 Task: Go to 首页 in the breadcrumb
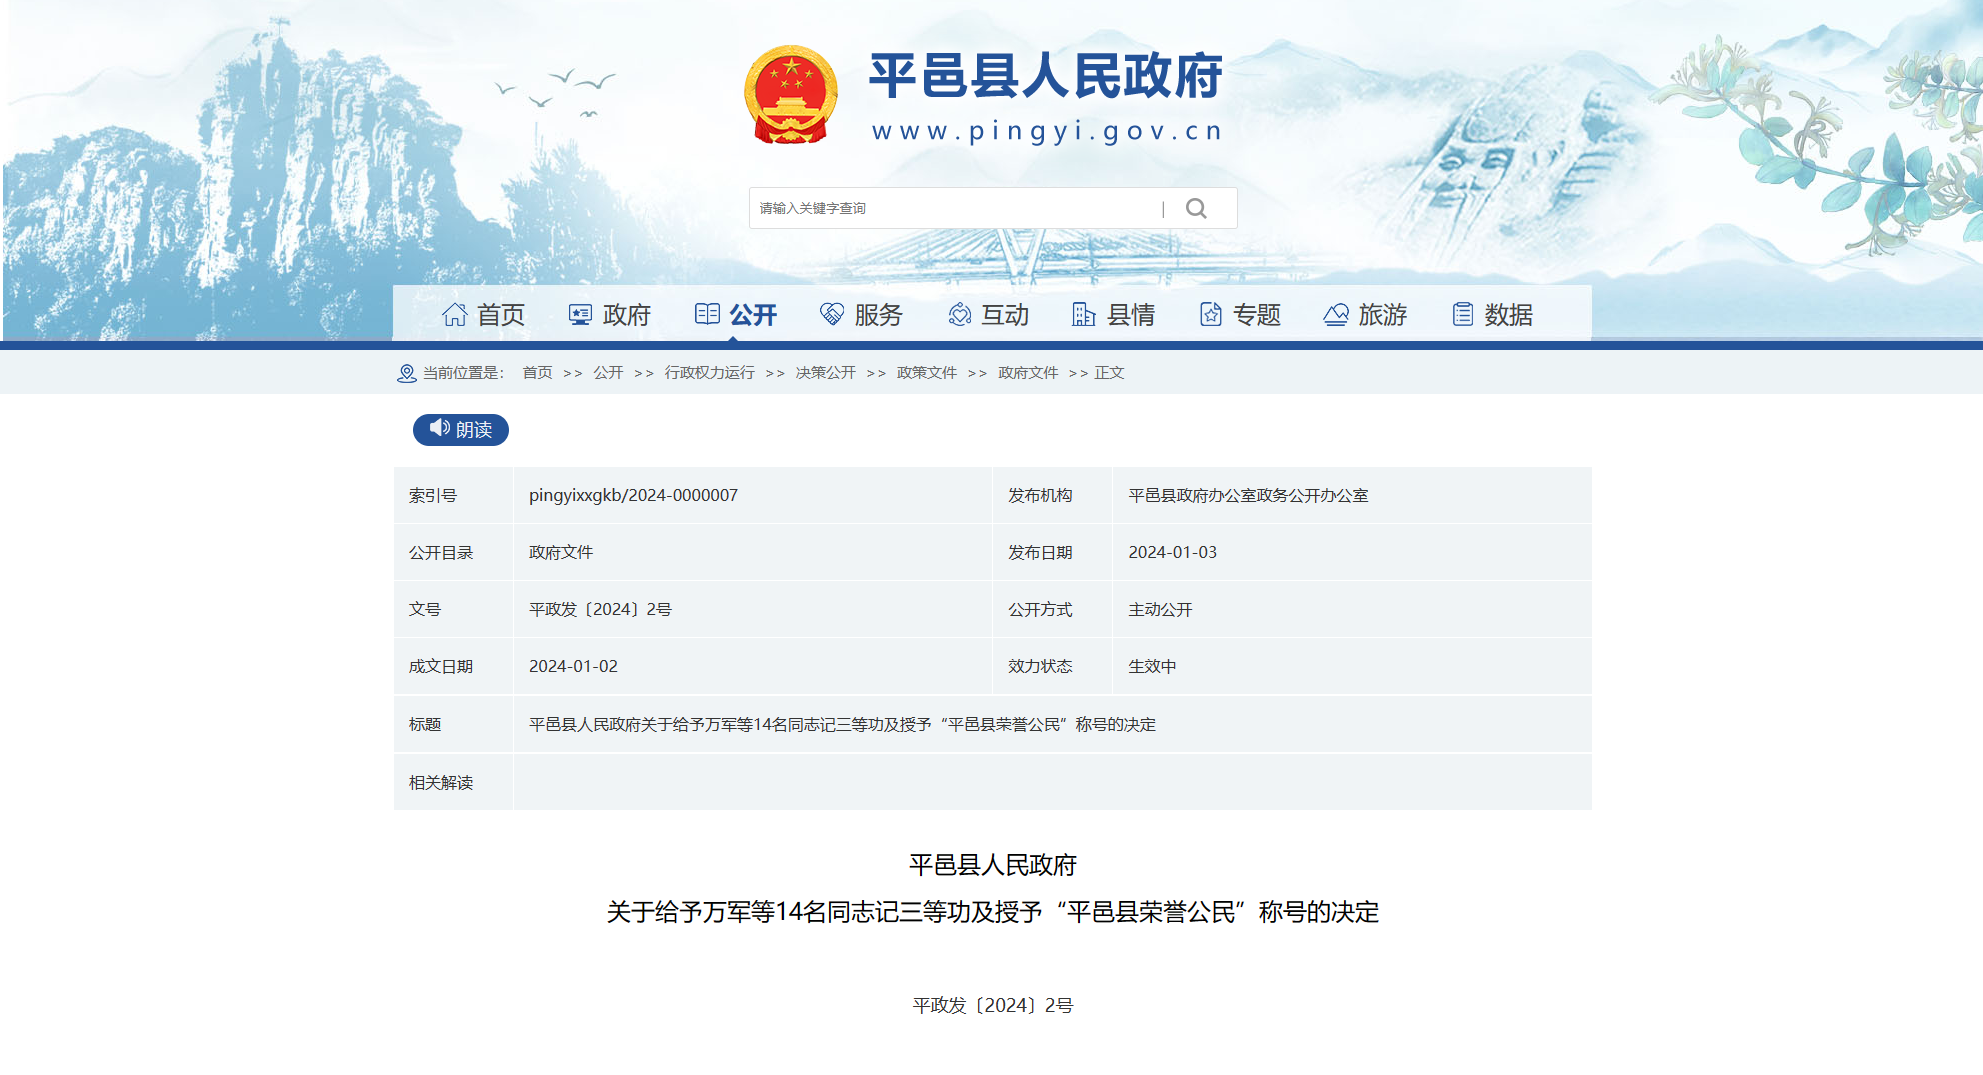point(537,373)
